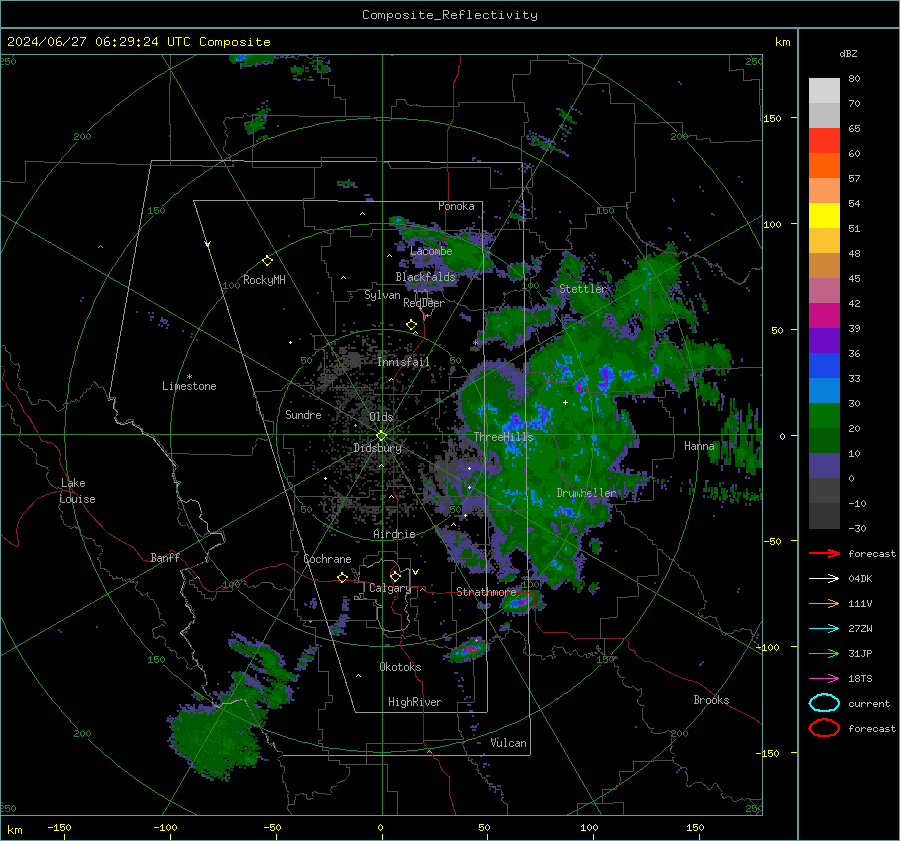Click the Ponoka label
This screenshot has height=841, width=900.
(x=456, y=206)
